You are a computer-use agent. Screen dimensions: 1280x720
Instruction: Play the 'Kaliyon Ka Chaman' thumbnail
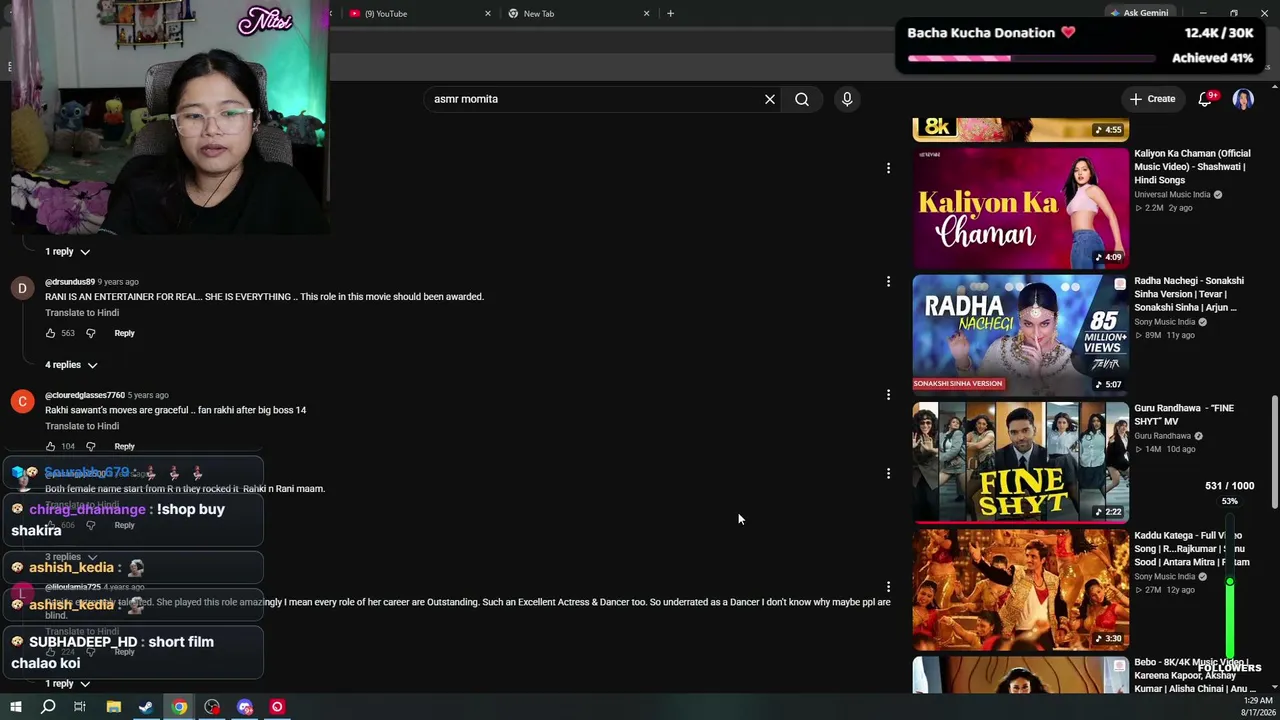1020,208
